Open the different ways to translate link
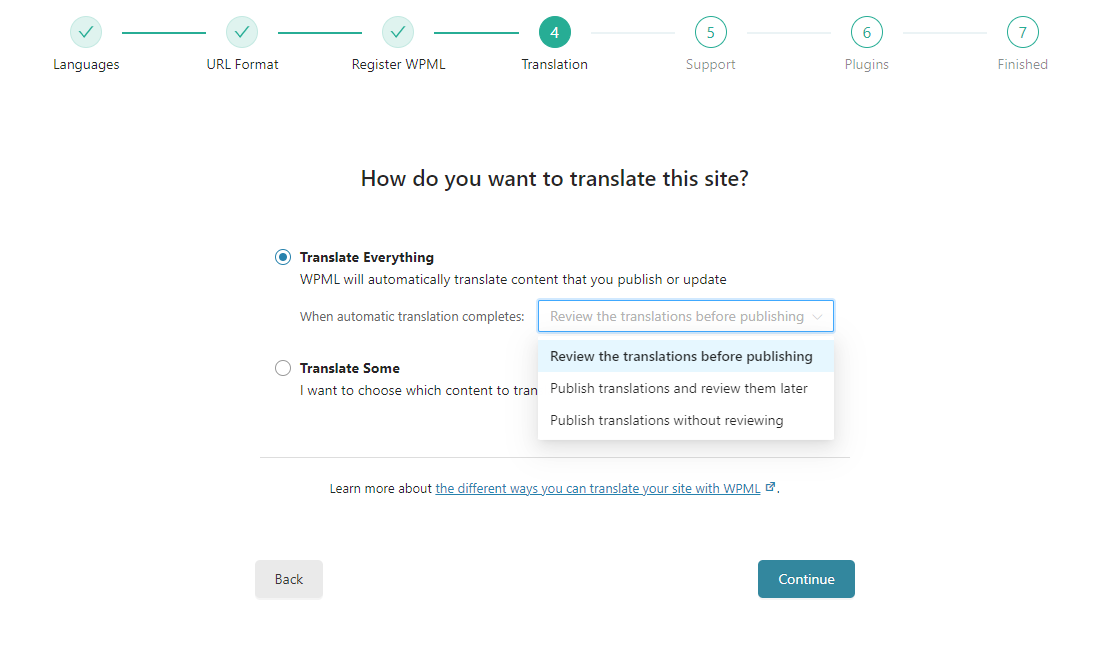 click(x=598, y=488)
